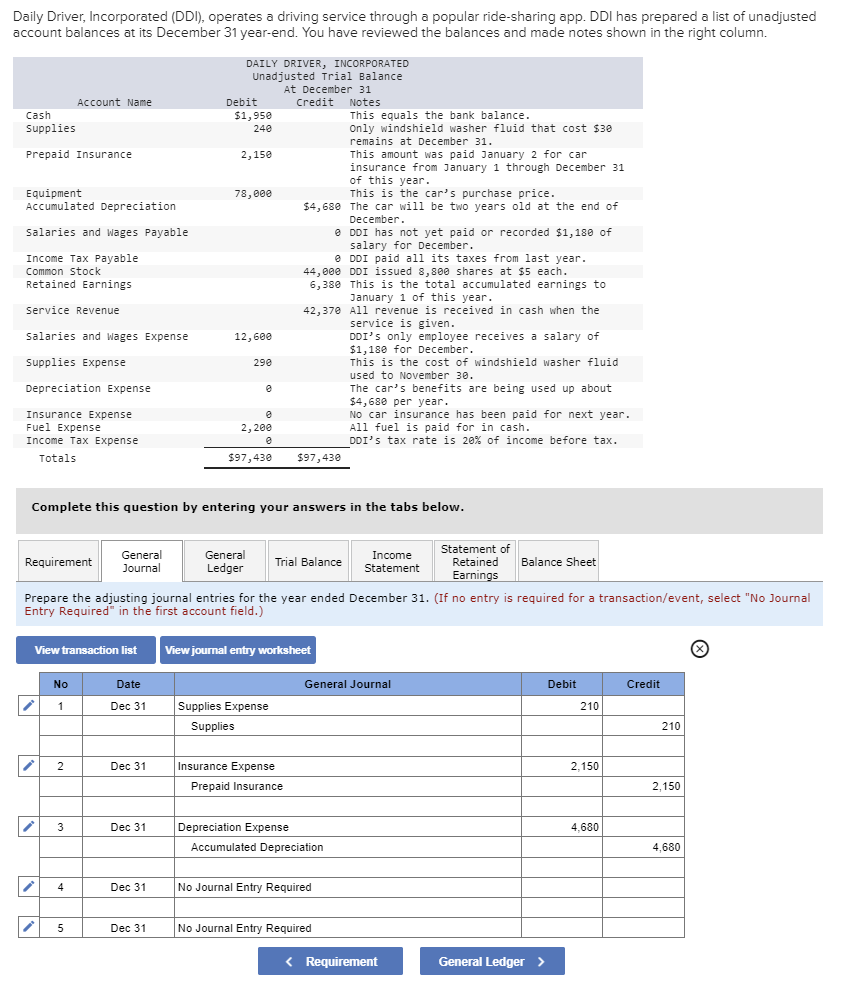
Task: Open the Requirement tab
Action: click(x=58, y=561)
